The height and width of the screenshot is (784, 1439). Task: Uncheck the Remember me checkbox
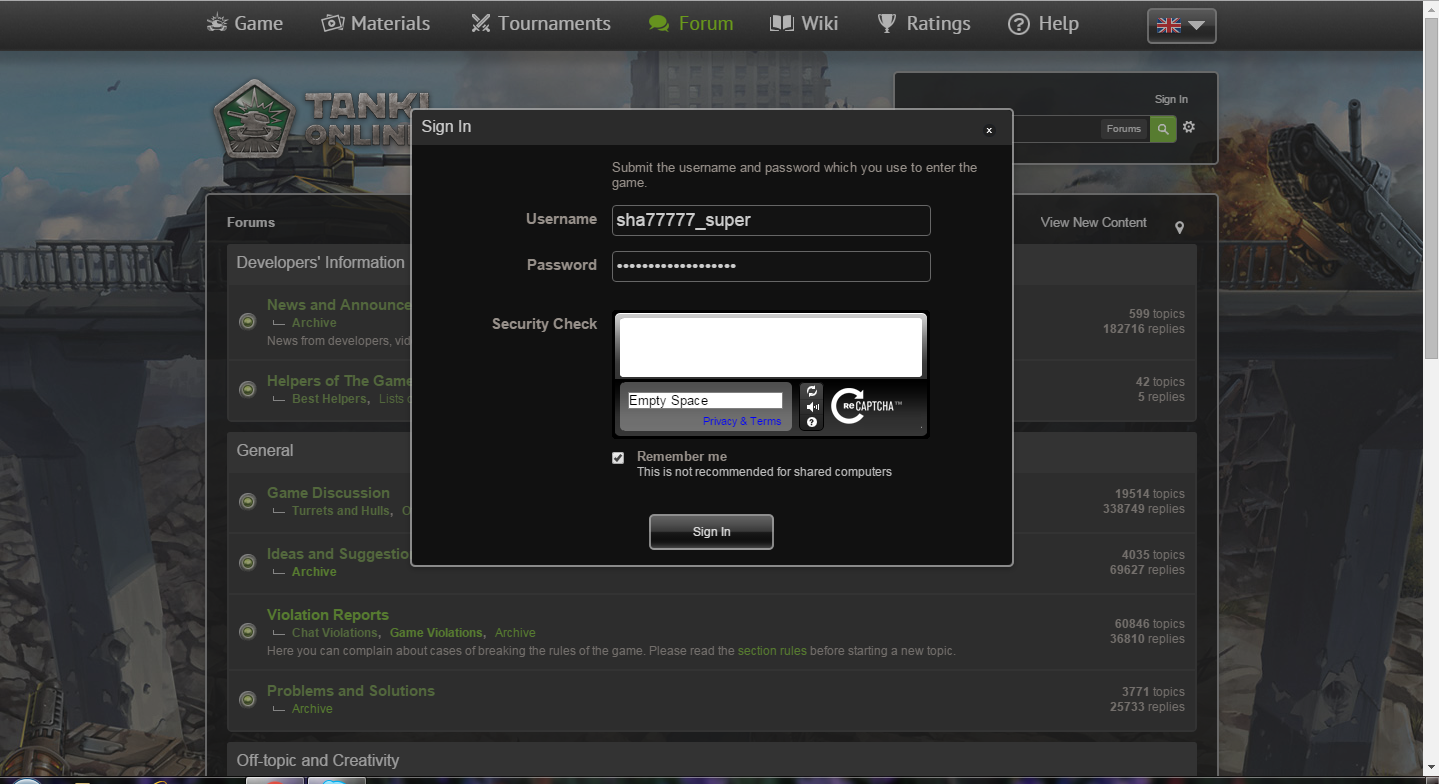click(x=618, y=458)
